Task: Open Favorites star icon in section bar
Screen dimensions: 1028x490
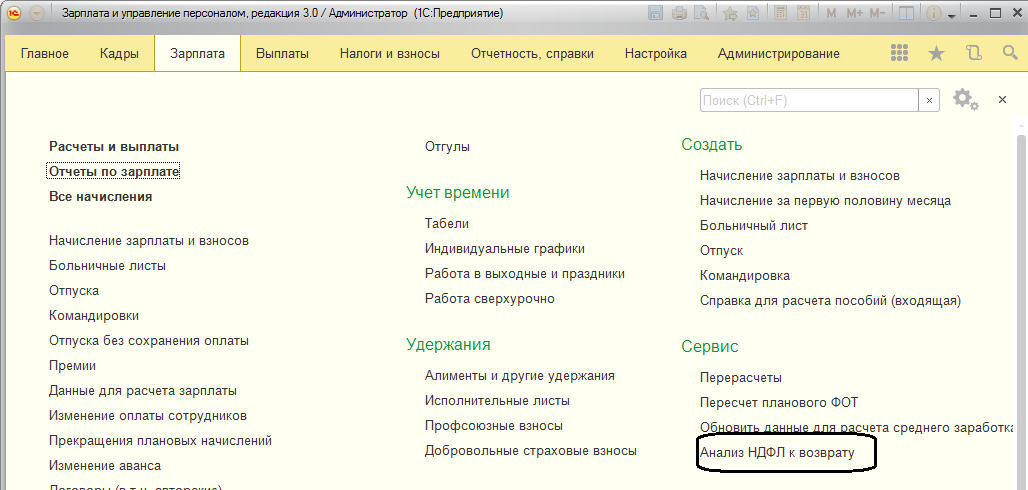Action: [x=936, y=53]
